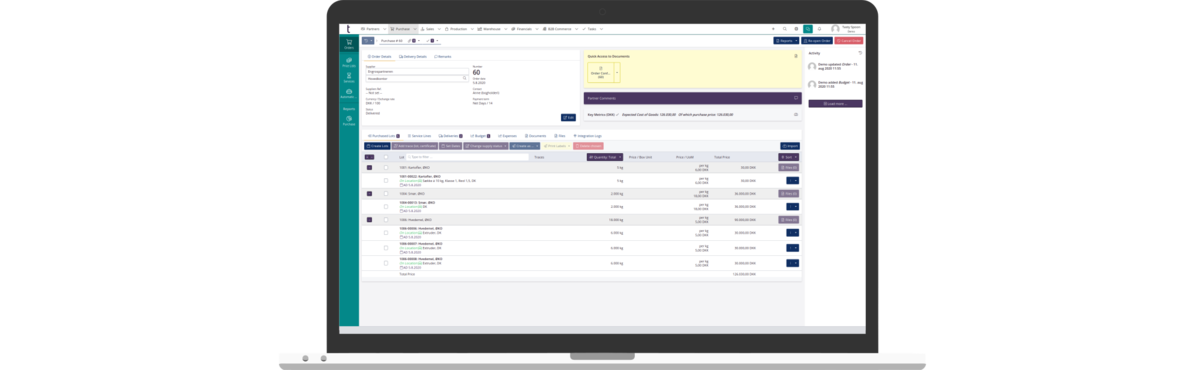This screenshot has width=1200, height=370.
Task: Open the Service Lines tab
Action: coord(419,135)
